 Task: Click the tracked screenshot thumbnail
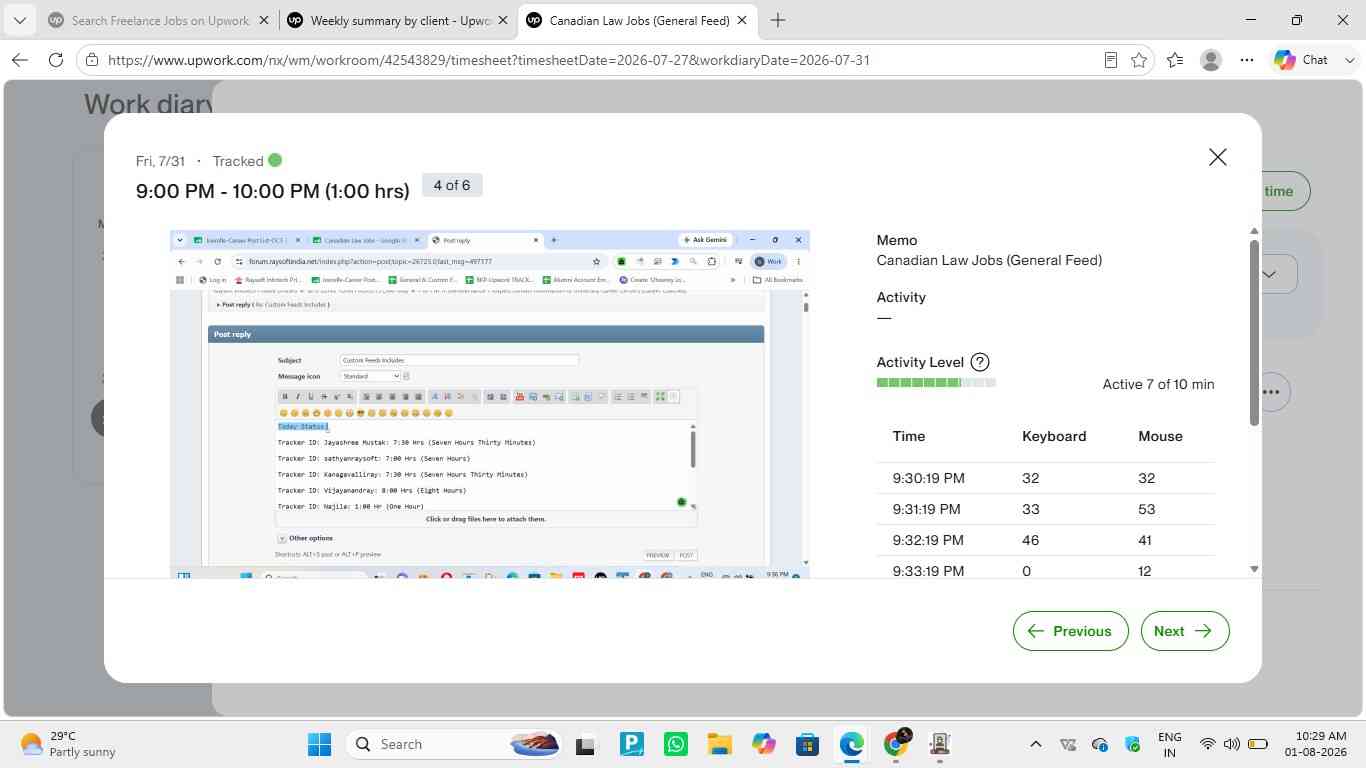click(490, 404)
